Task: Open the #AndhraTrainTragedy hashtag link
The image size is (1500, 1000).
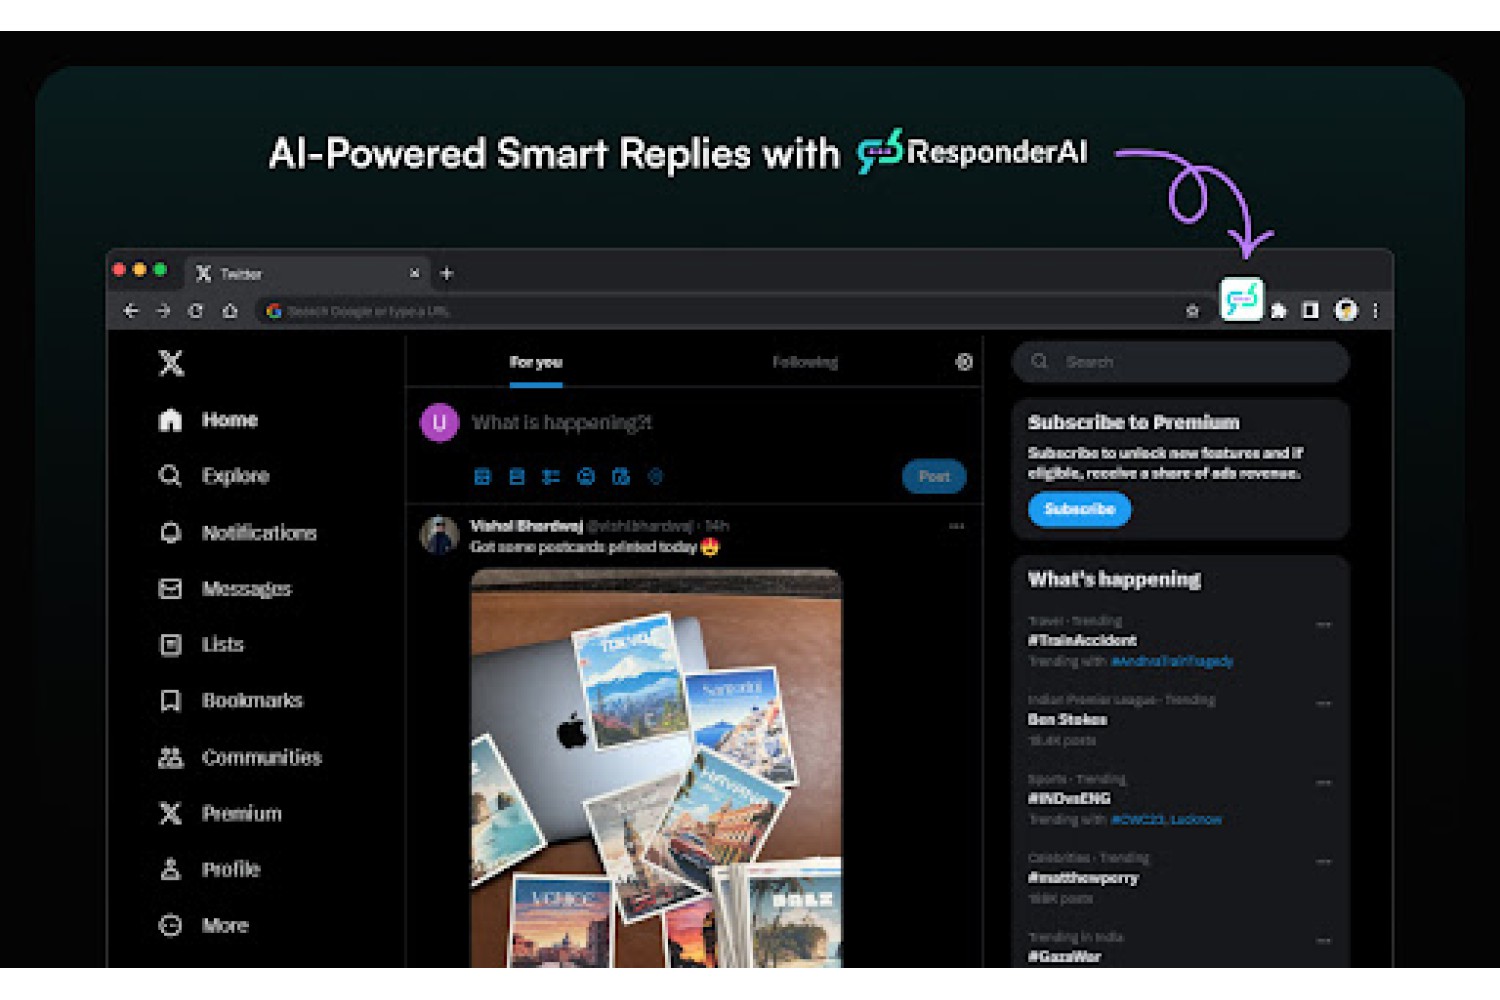Action: [x=1172, y=662]
